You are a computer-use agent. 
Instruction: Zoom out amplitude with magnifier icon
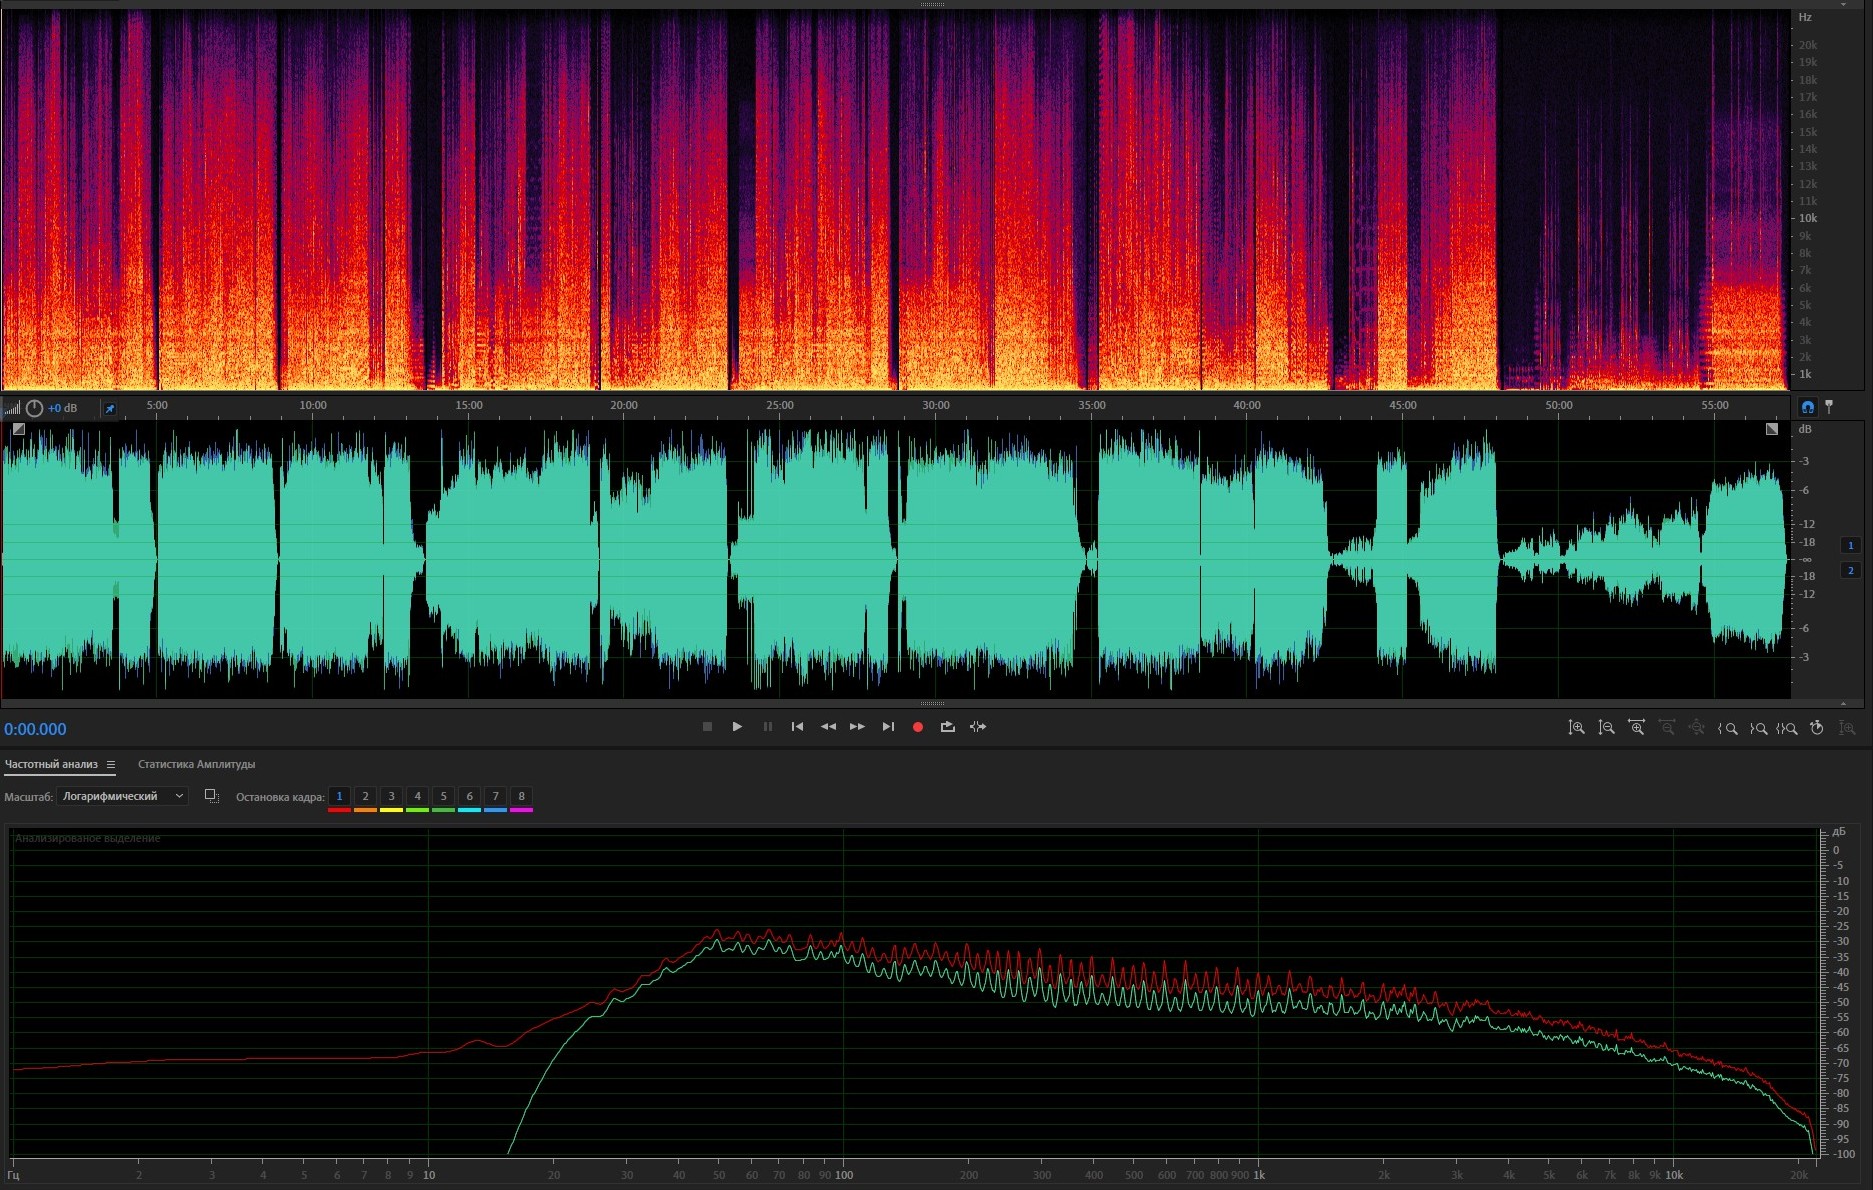[x=1606, y=728]
